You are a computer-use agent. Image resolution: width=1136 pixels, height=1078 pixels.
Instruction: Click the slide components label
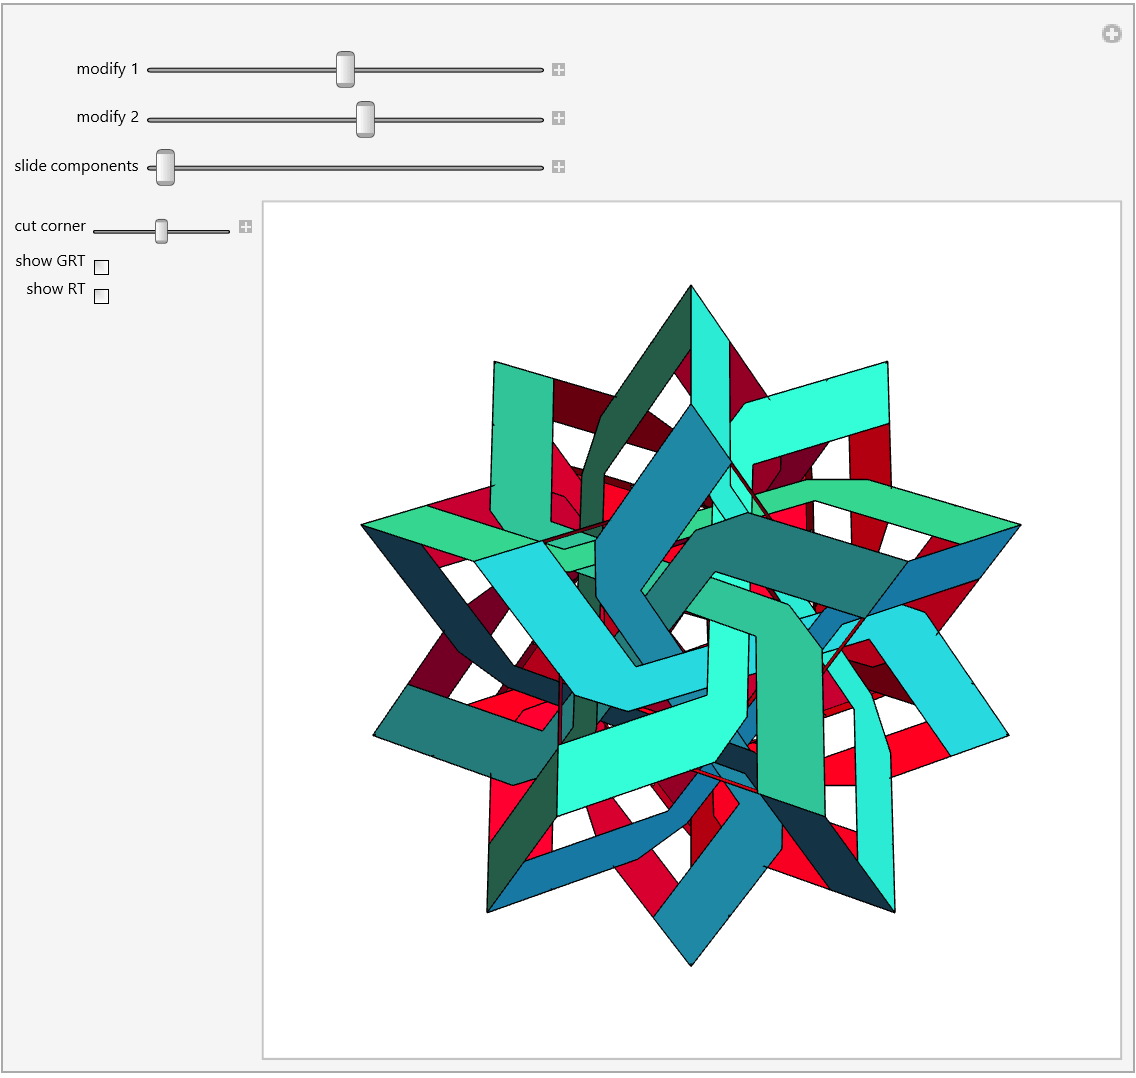[76, 166]
